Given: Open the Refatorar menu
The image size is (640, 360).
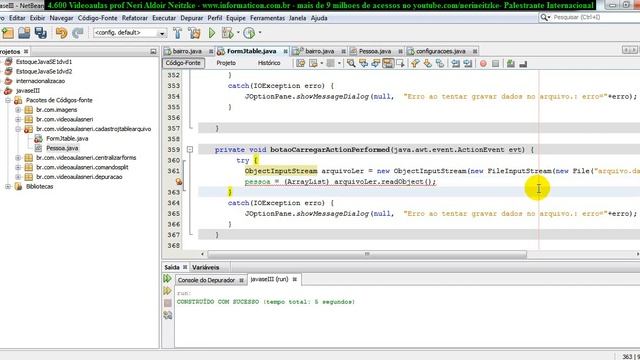Looking at the screenshot, I should pos(134,18).
